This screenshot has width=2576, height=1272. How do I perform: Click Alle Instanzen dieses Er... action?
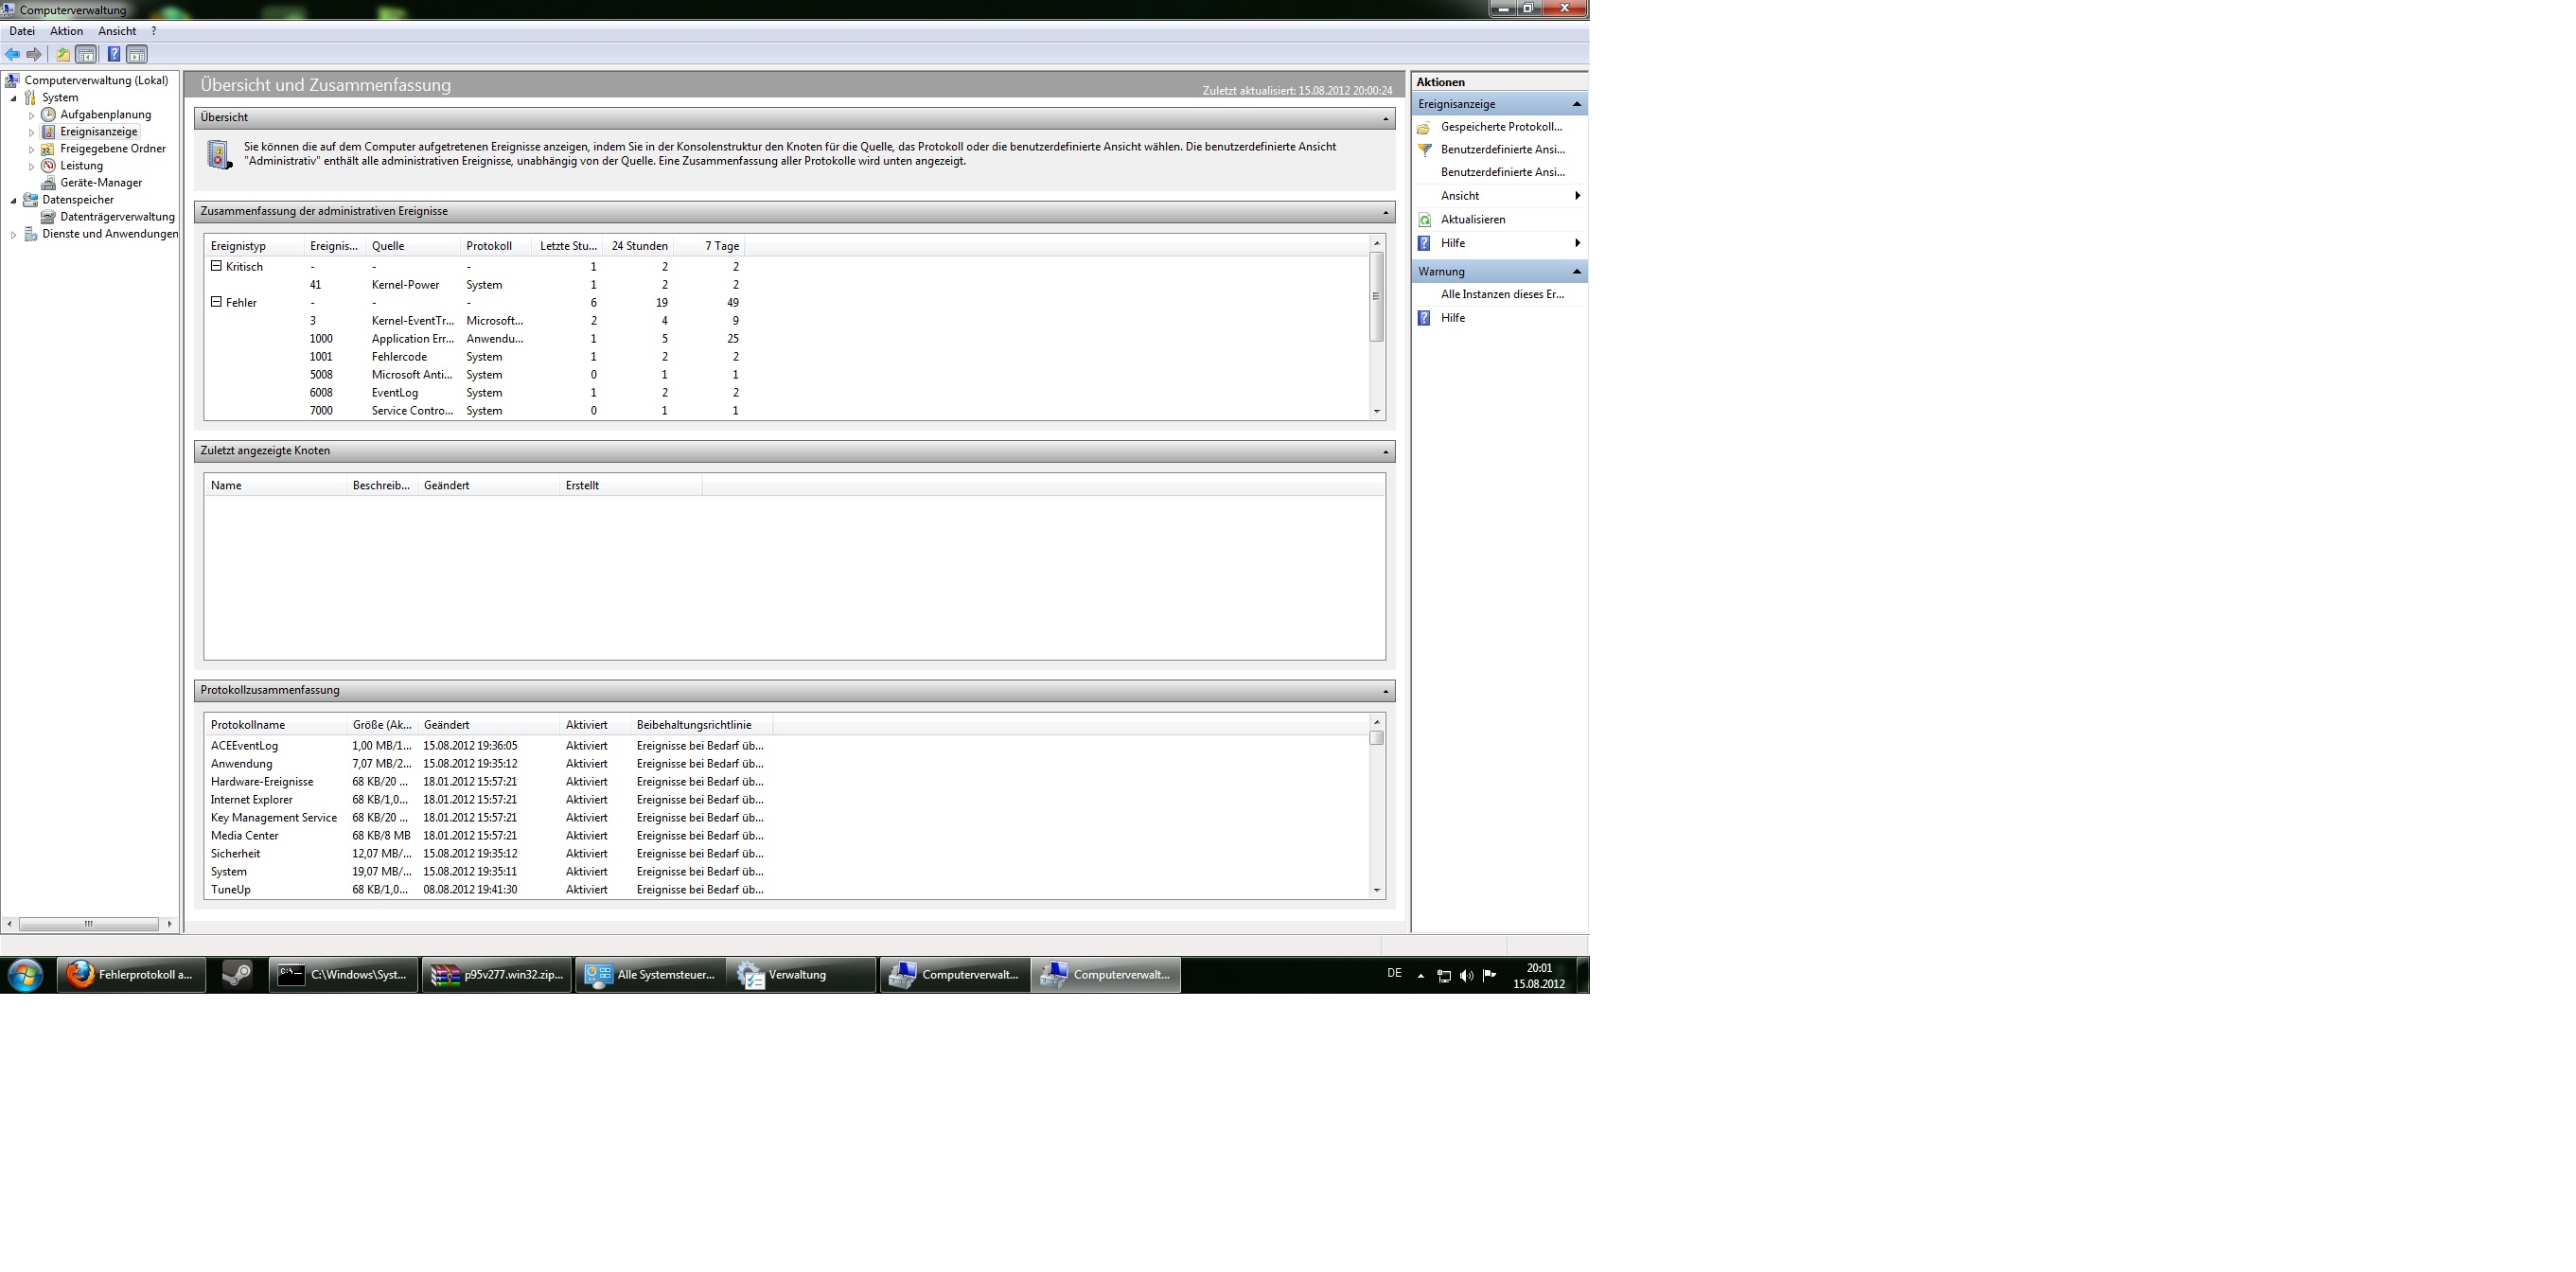1501,295
